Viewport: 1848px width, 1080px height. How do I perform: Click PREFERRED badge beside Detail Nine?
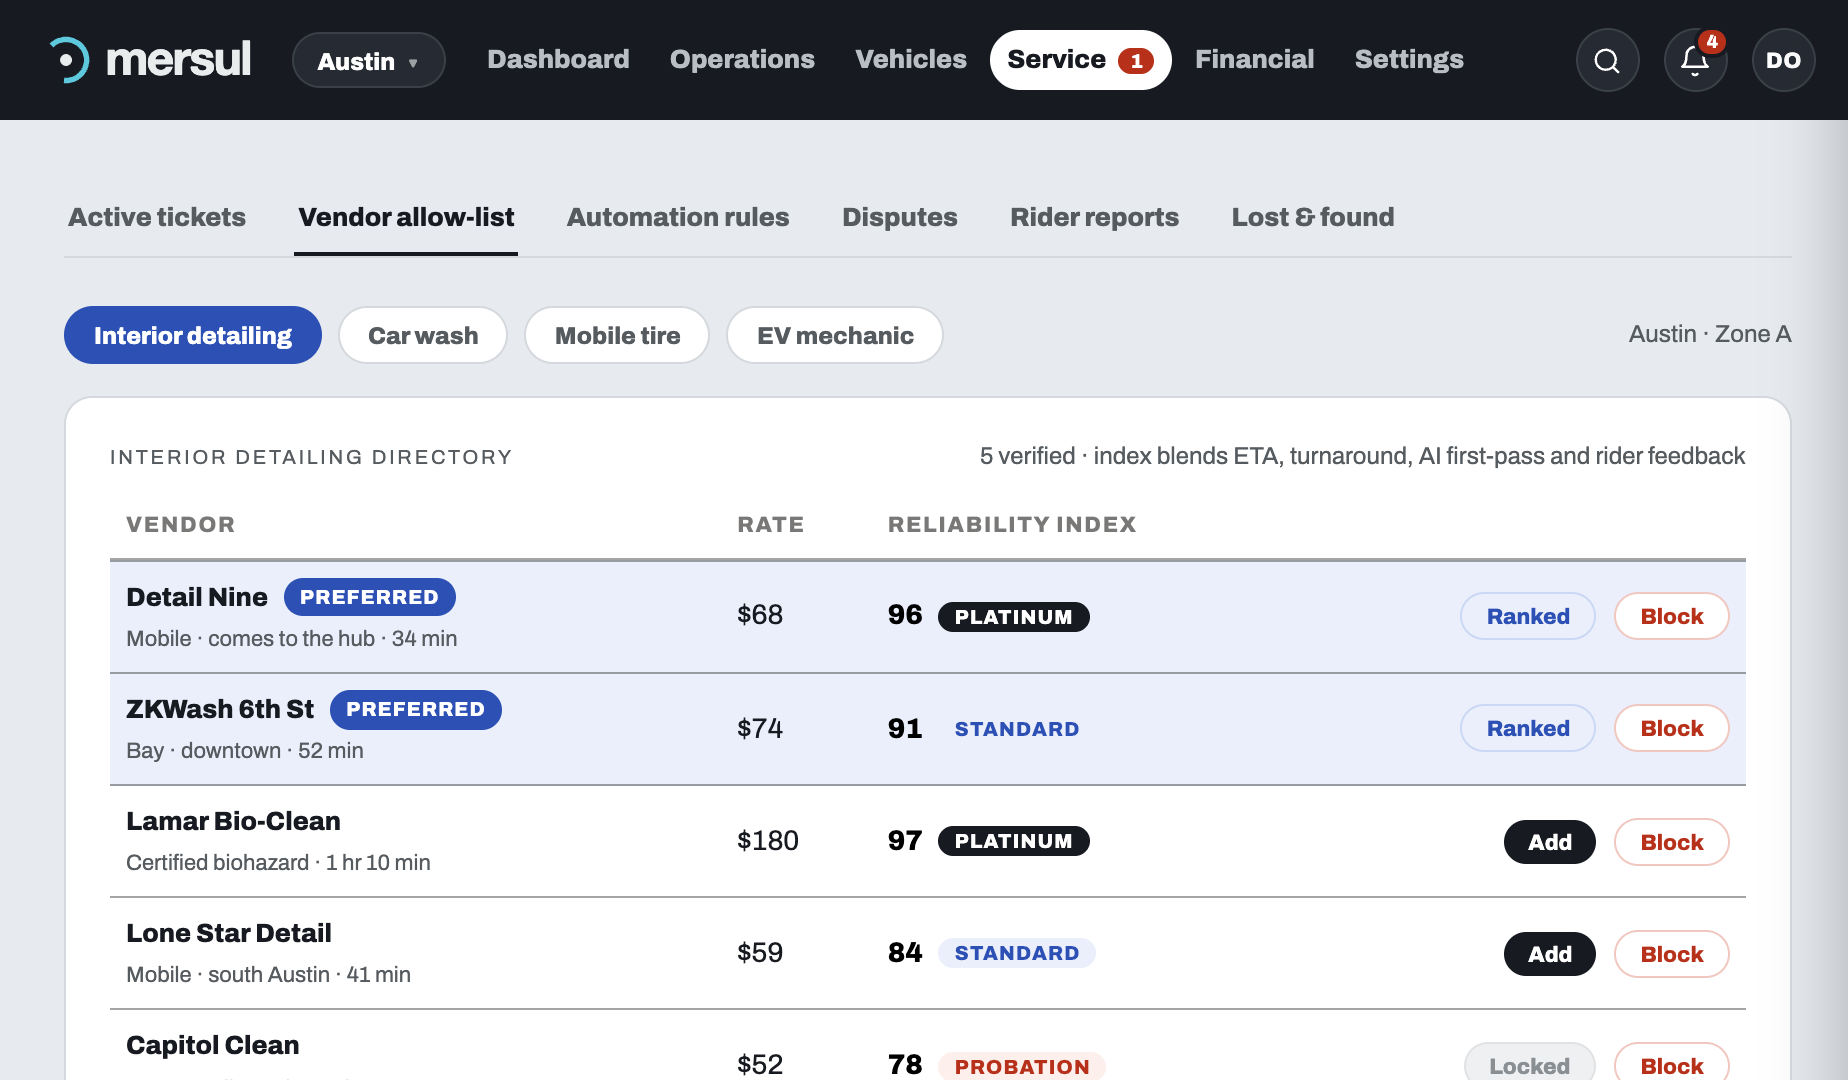pyautogui.click(x=370, y=597)
